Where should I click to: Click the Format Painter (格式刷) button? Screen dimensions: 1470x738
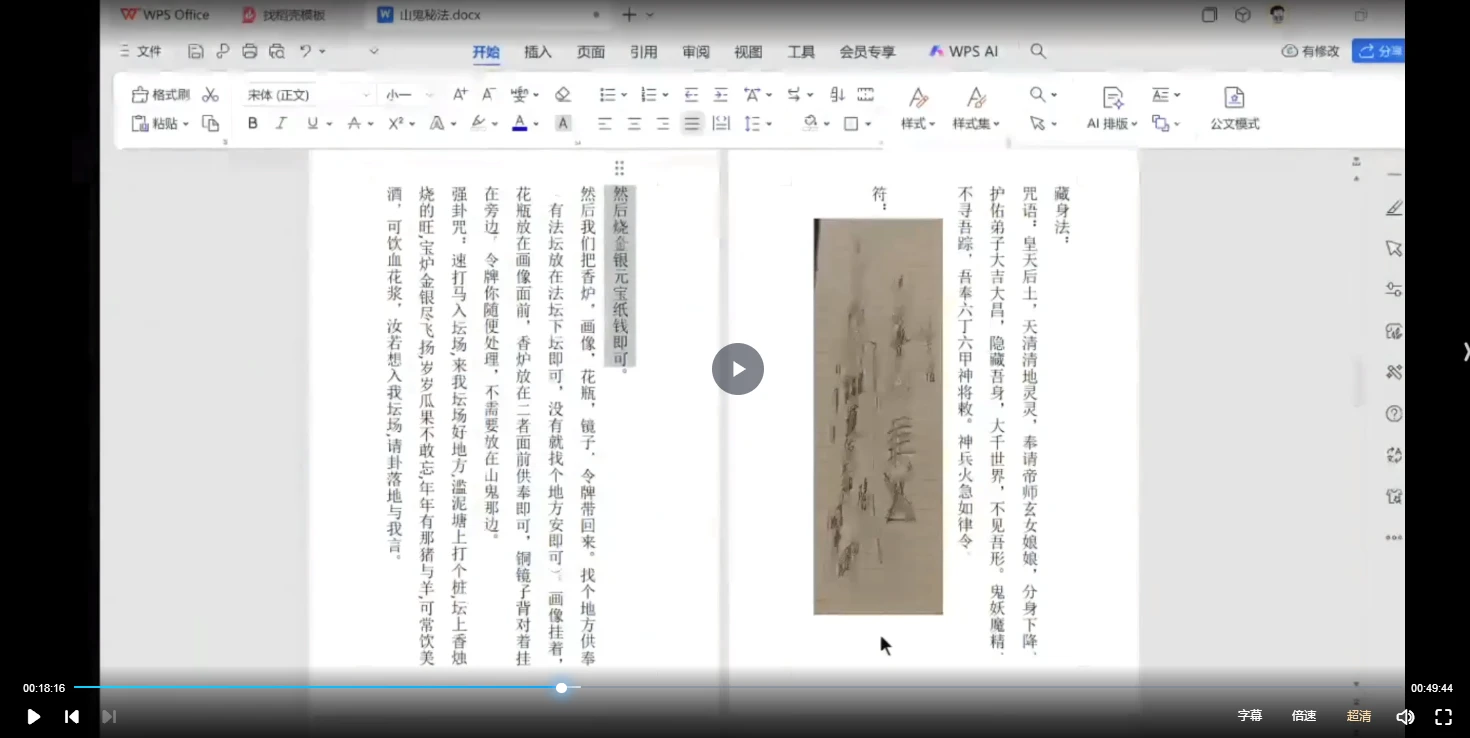[161, 94]
